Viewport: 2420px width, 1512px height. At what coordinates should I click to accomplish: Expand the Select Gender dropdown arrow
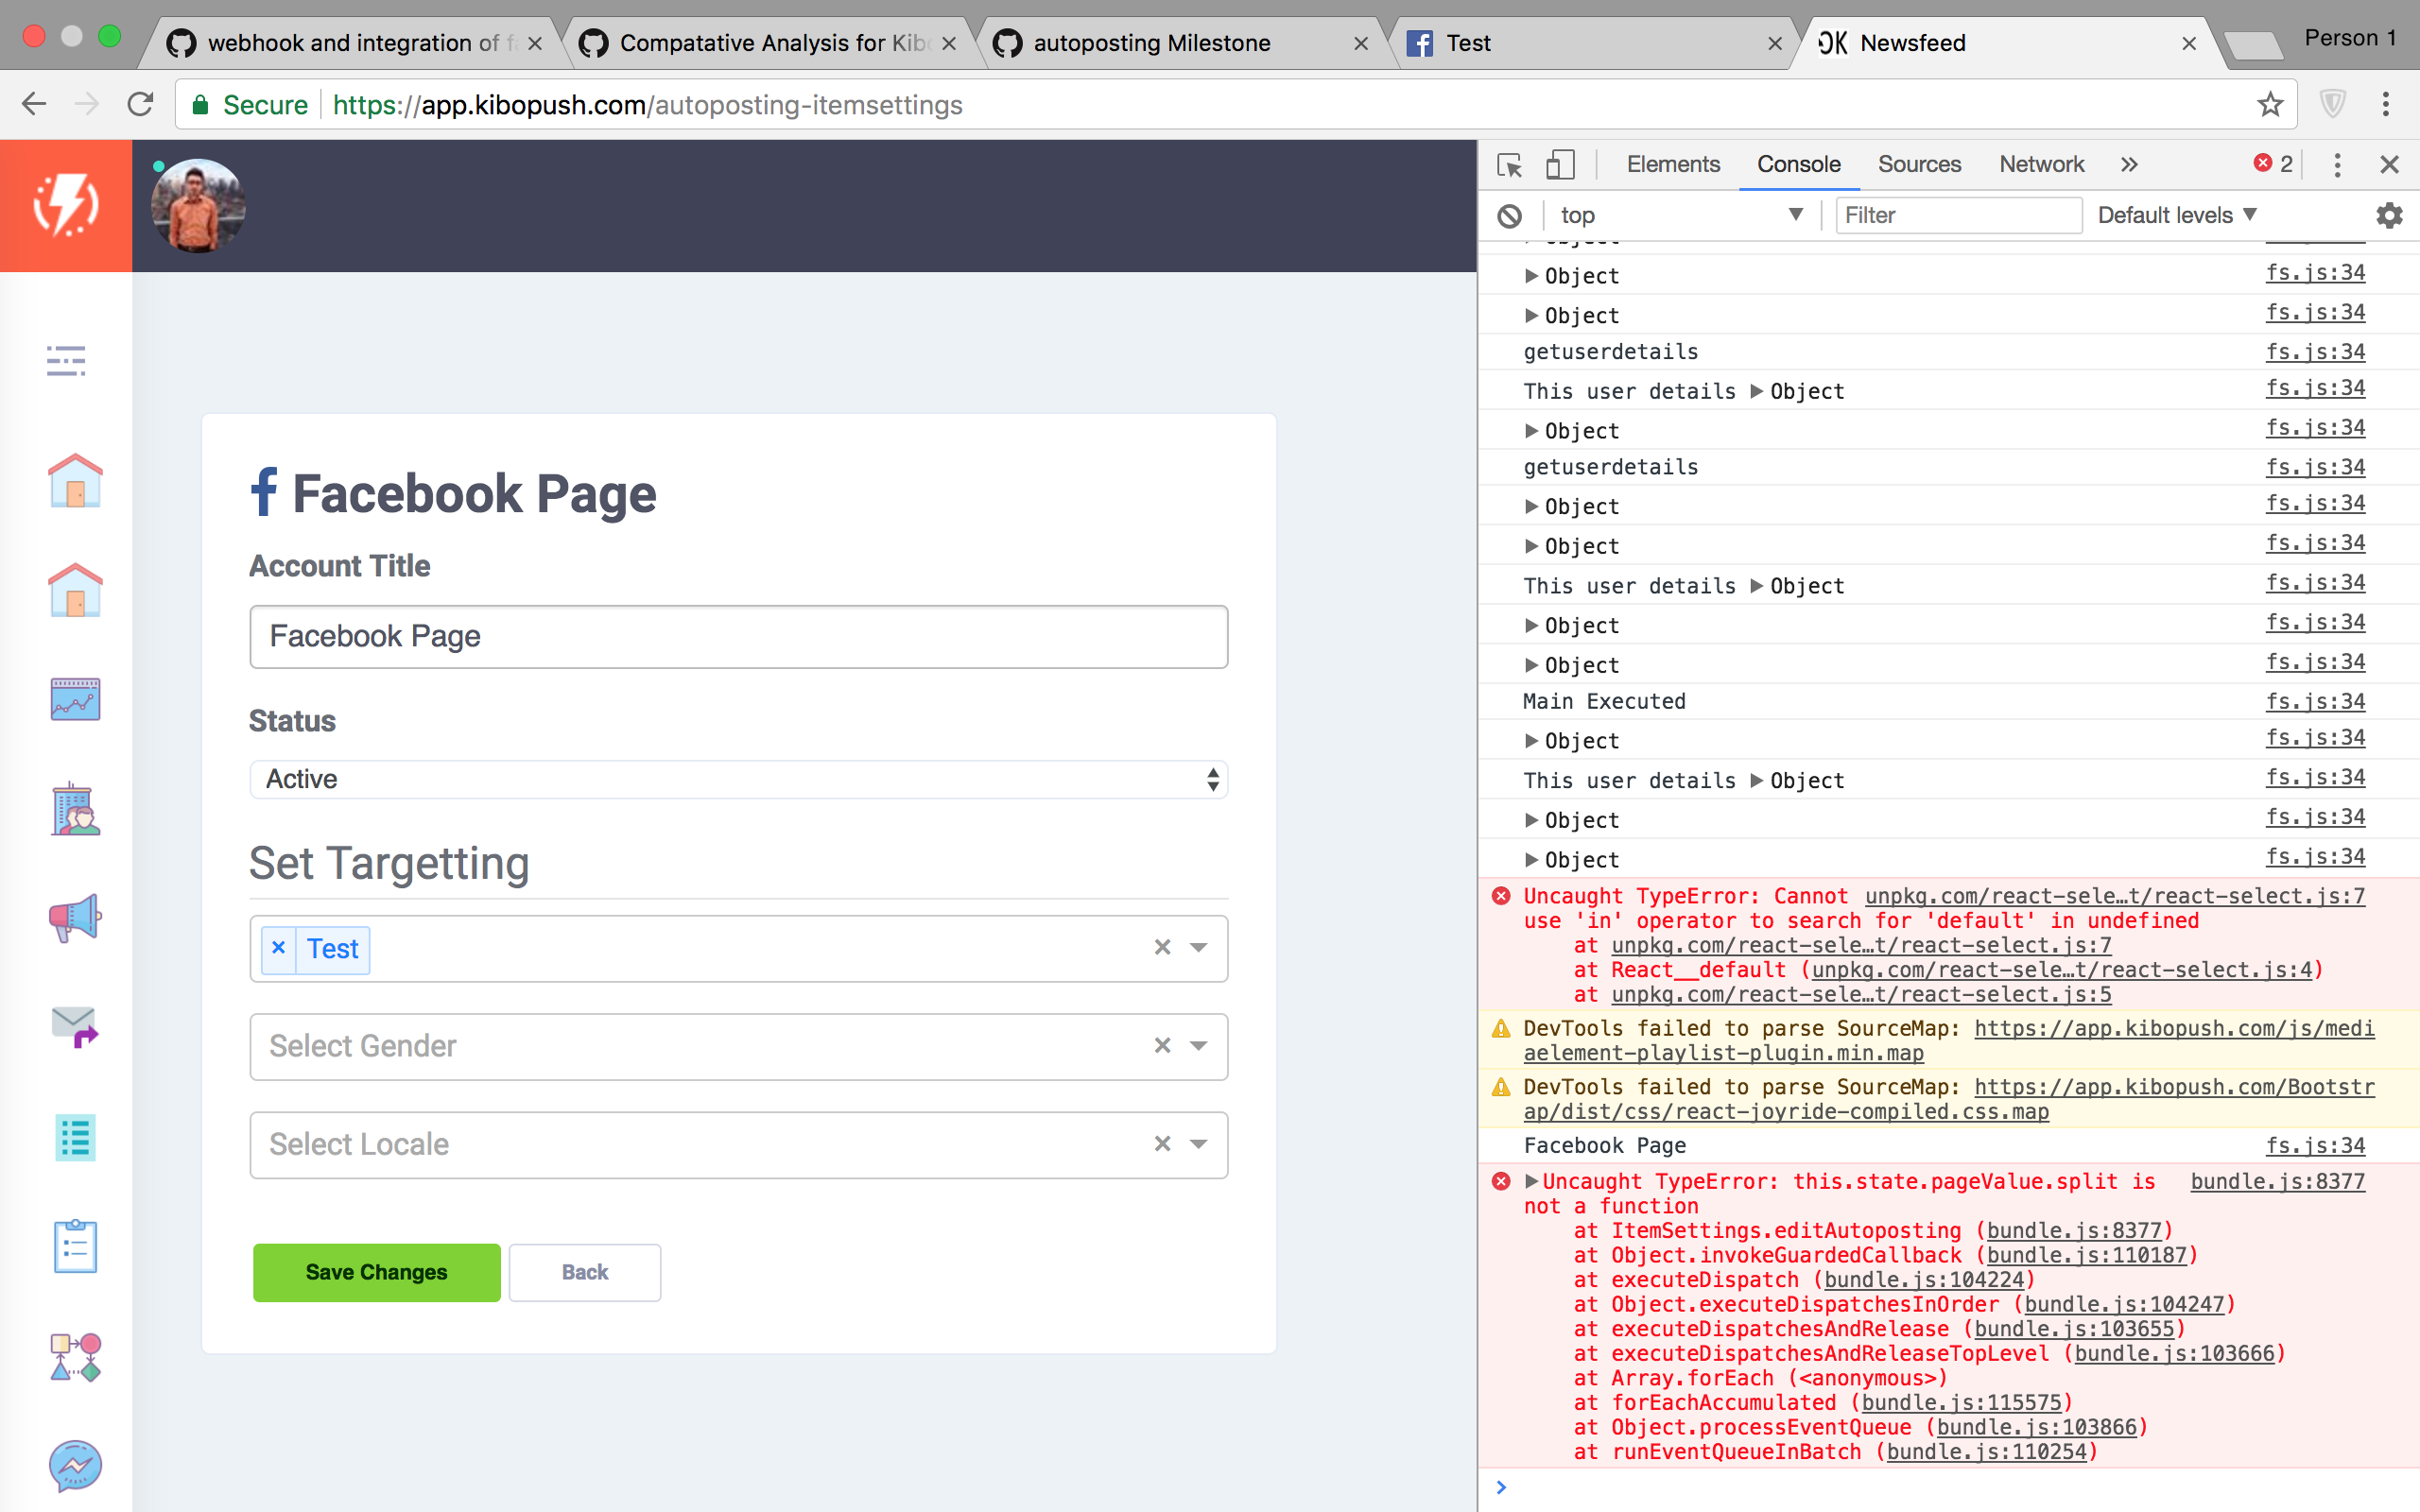(x=1198, y=1046)
